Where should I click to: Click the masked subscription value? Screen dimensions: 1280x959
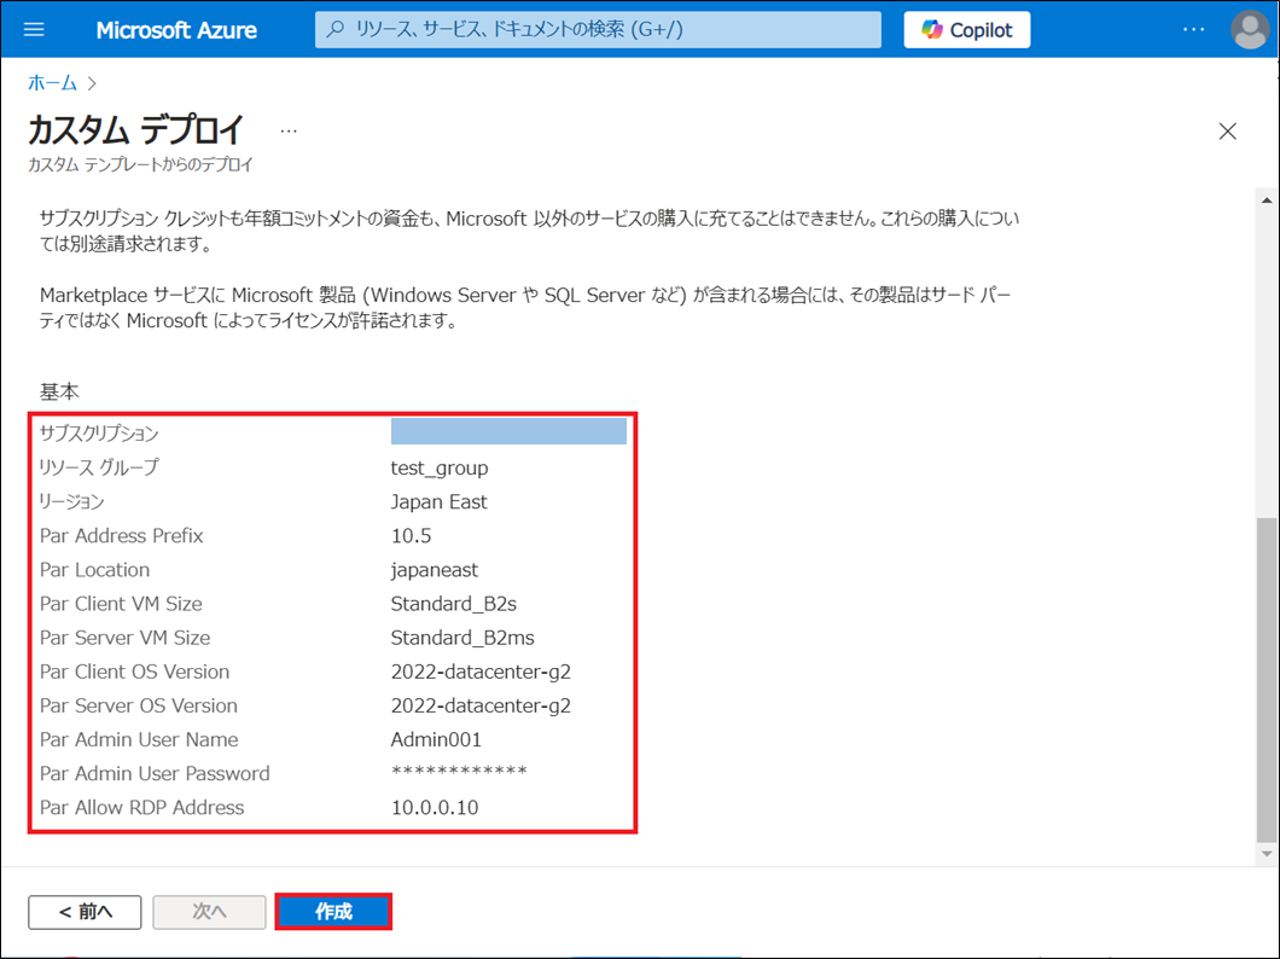pyautogui.click(x=508, y=432)
